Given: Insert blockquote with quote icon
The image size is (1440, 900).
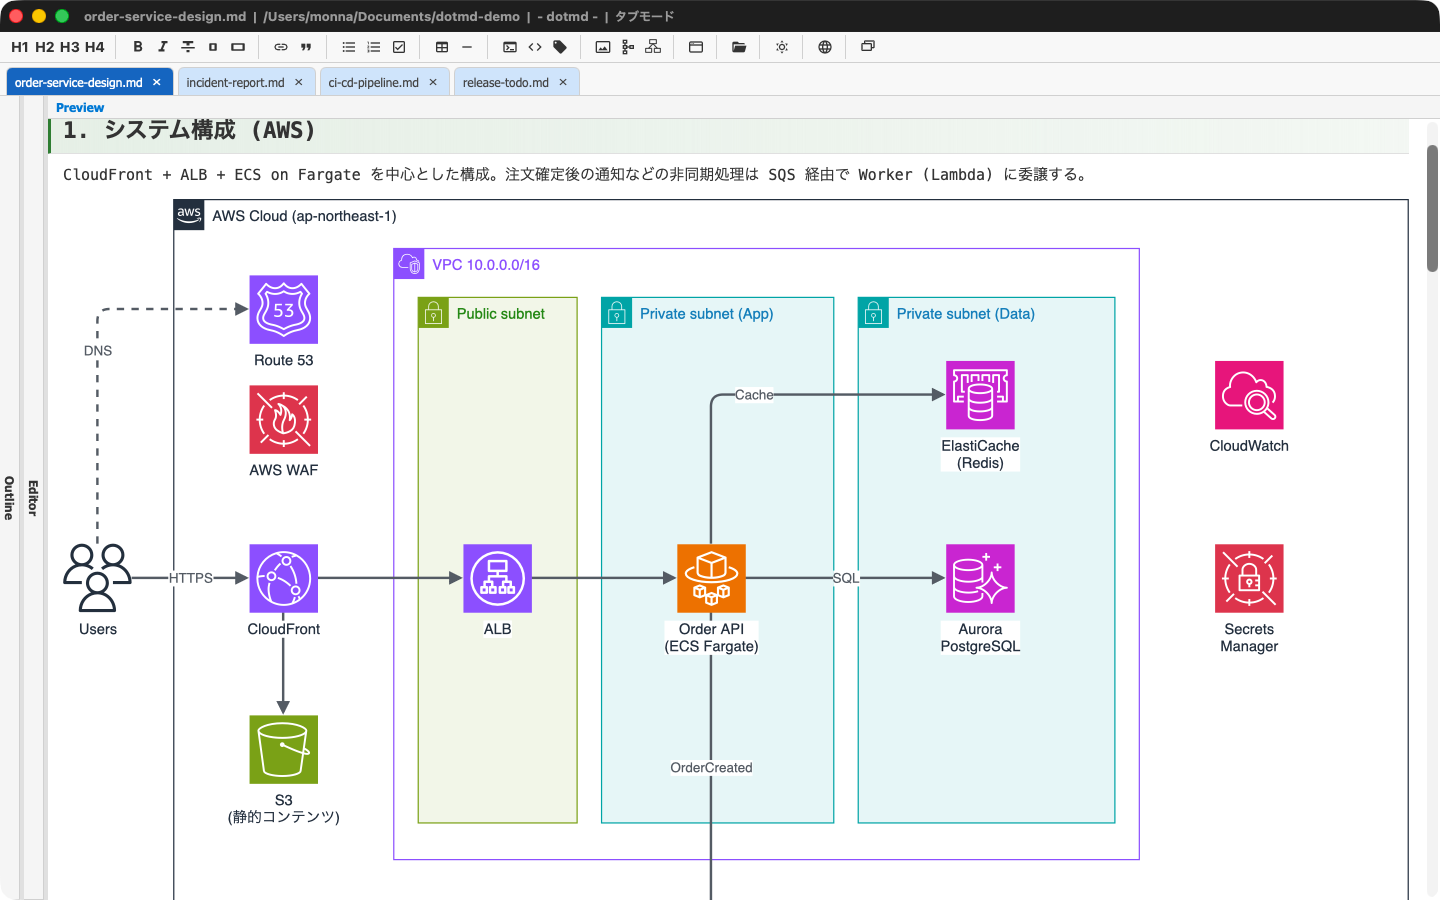Looking at the screenshot, I should tap(306, 47).
